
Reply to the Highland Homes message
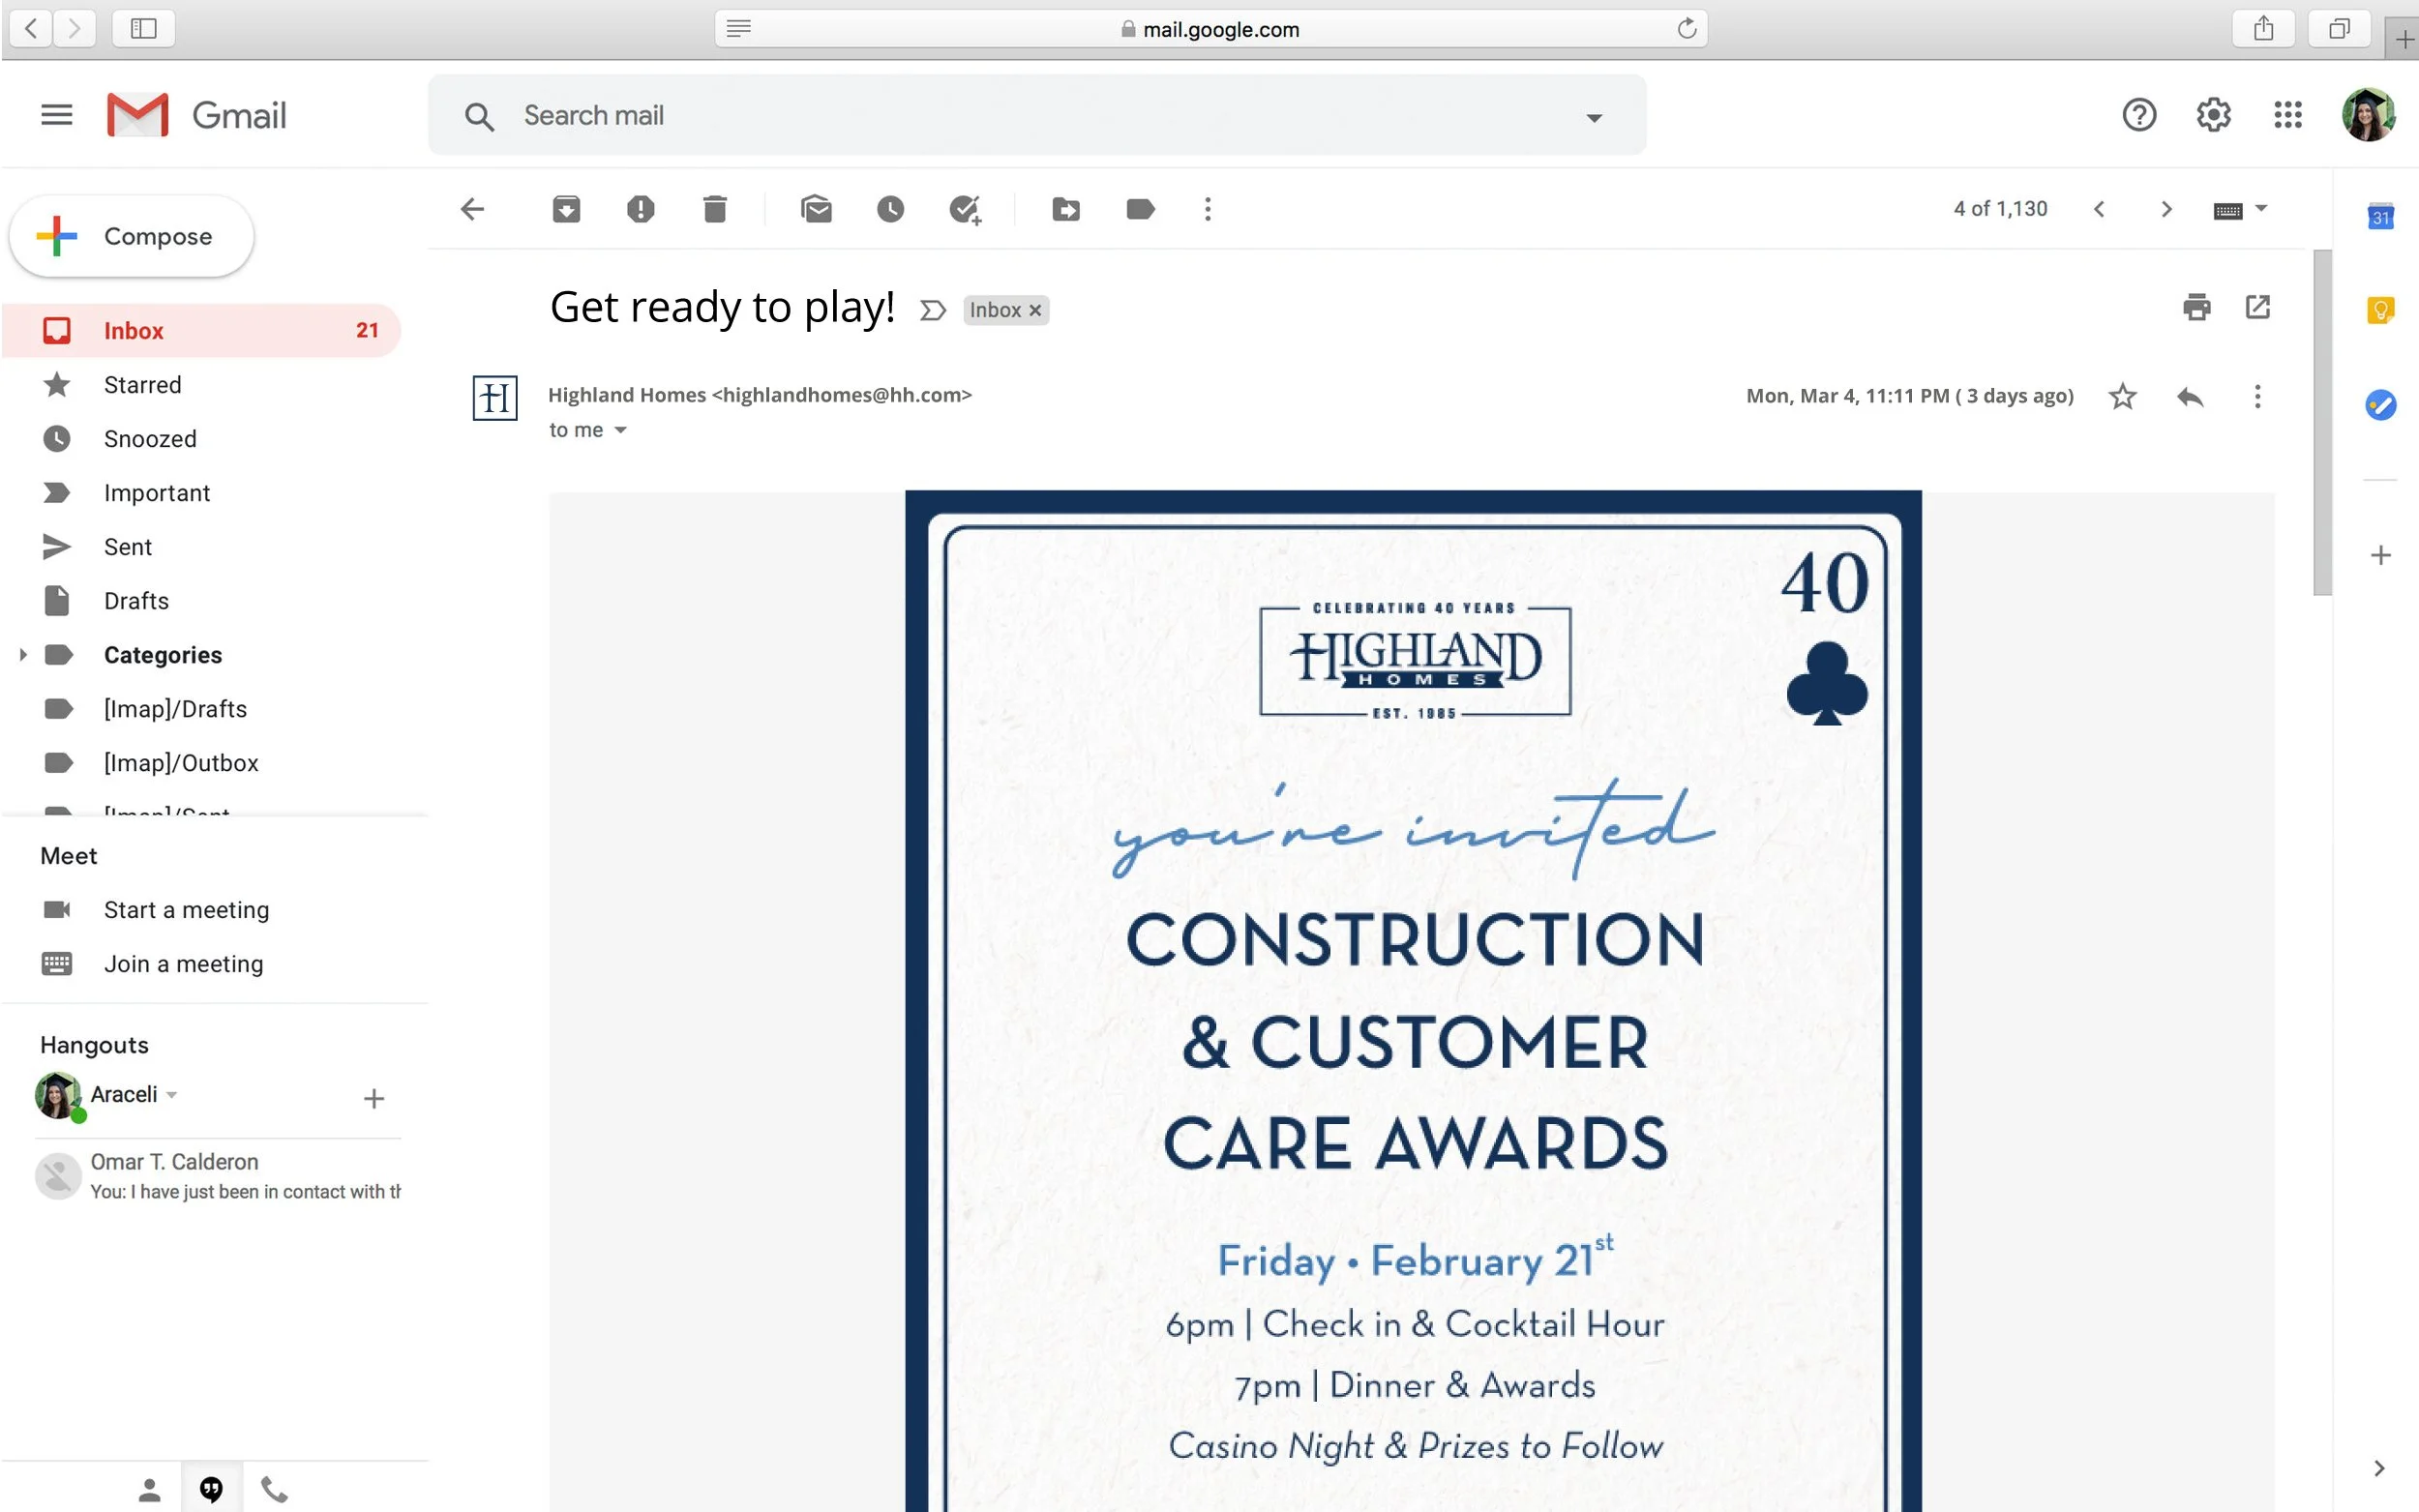tap(2190, 397)
